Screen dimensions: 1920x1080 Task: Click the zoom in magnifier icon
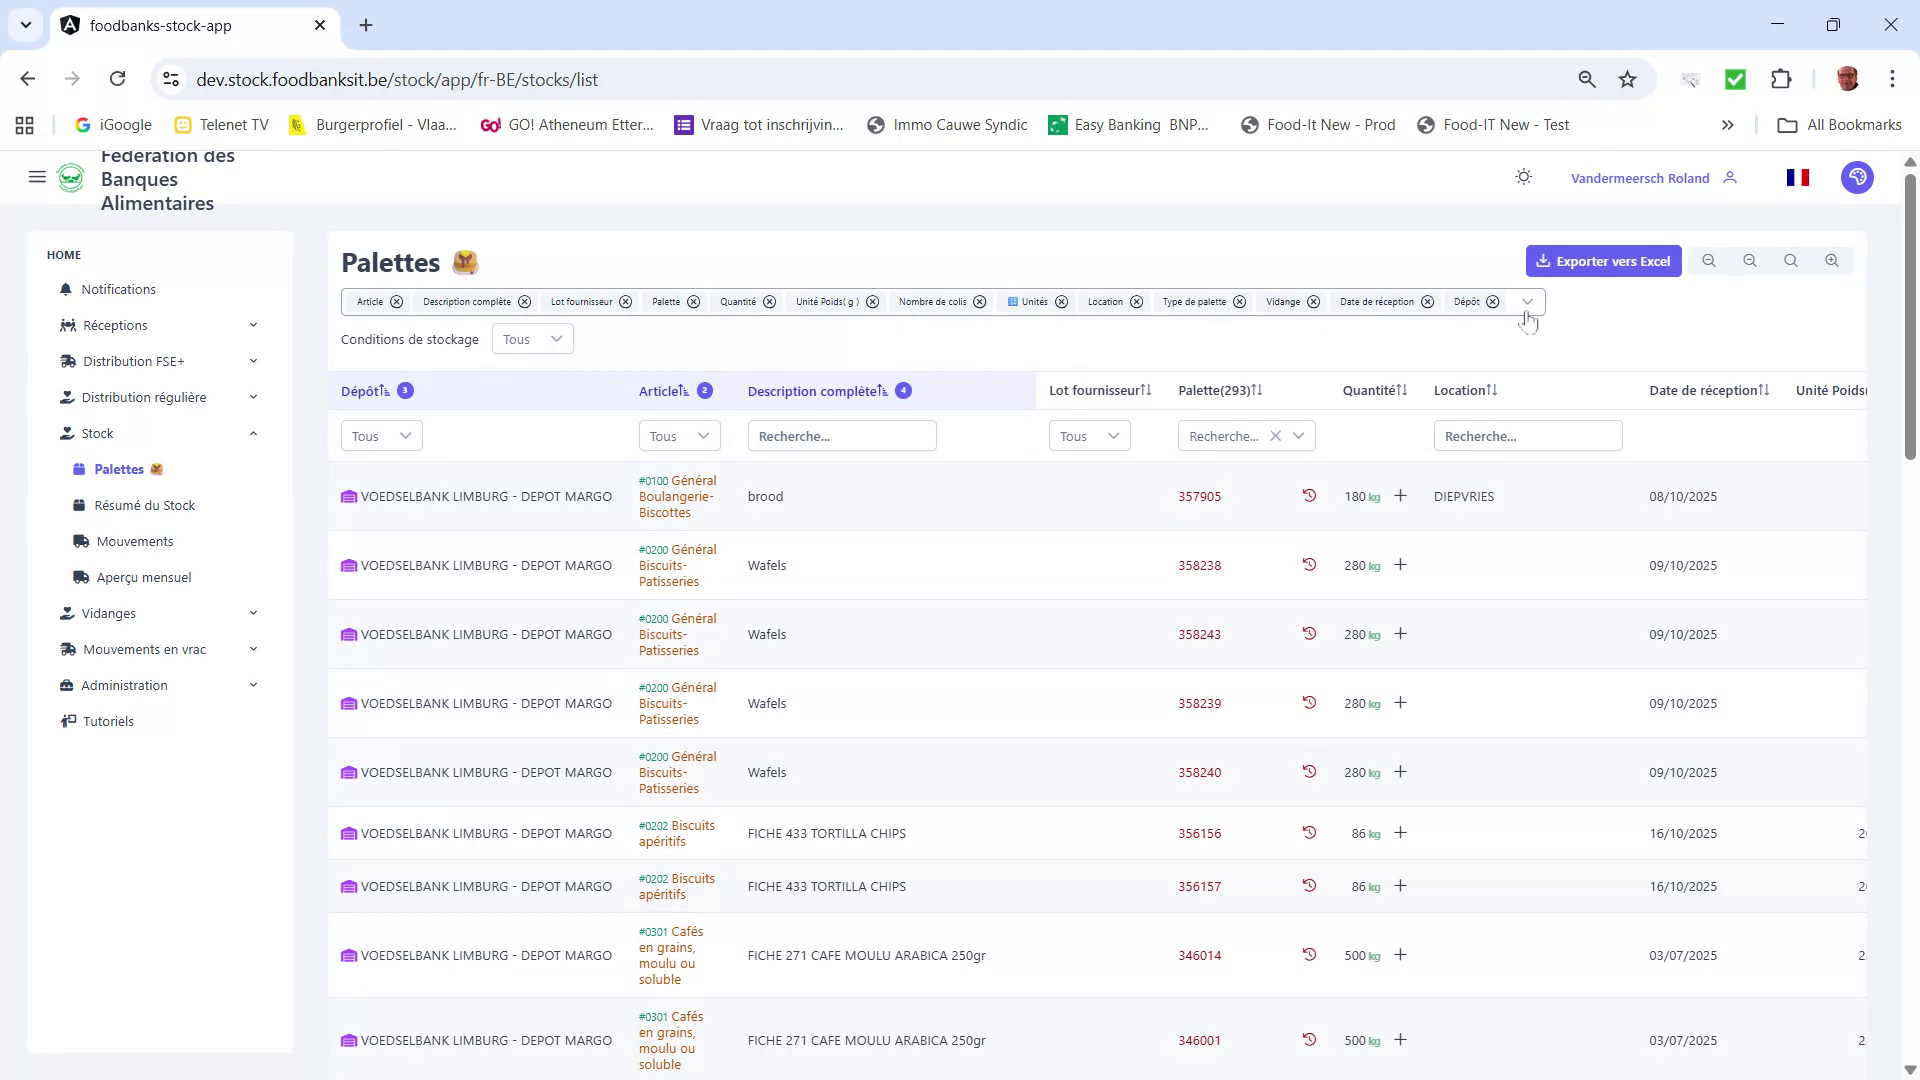pyautogui.click(x=1832, y=260)
